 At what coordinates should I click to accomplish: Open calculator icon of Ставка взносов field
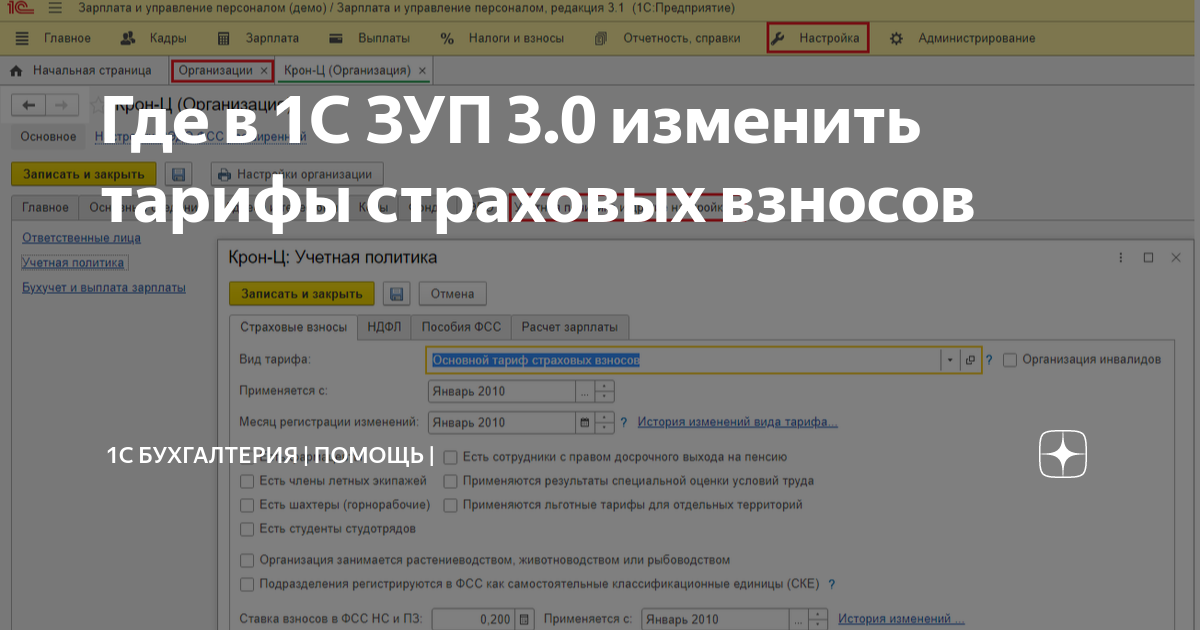tap(526, 619)
